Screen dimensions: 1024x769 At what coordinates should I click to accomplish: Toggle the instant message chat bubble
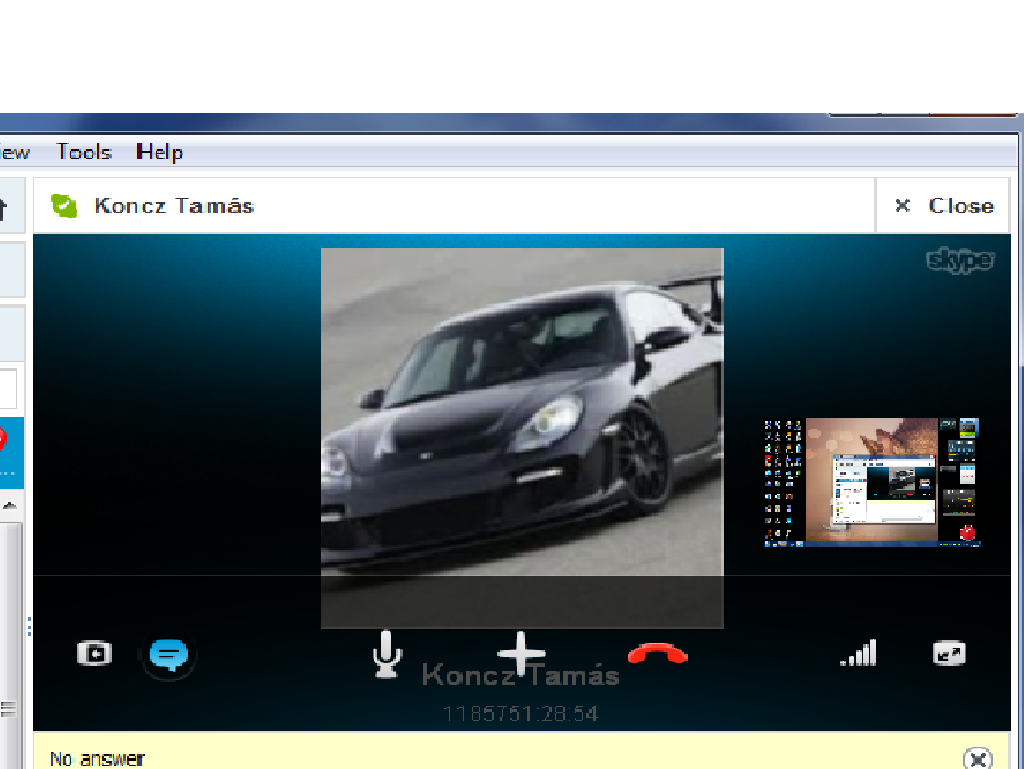pos(168,655)
